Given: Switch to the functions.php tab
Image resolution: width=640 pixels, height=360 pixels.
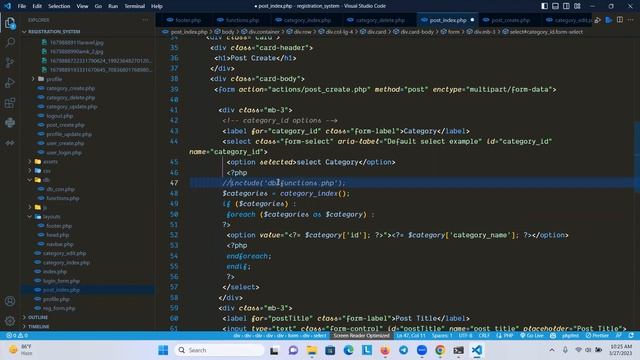Looking at the screenshot, I should pos(238,20).
